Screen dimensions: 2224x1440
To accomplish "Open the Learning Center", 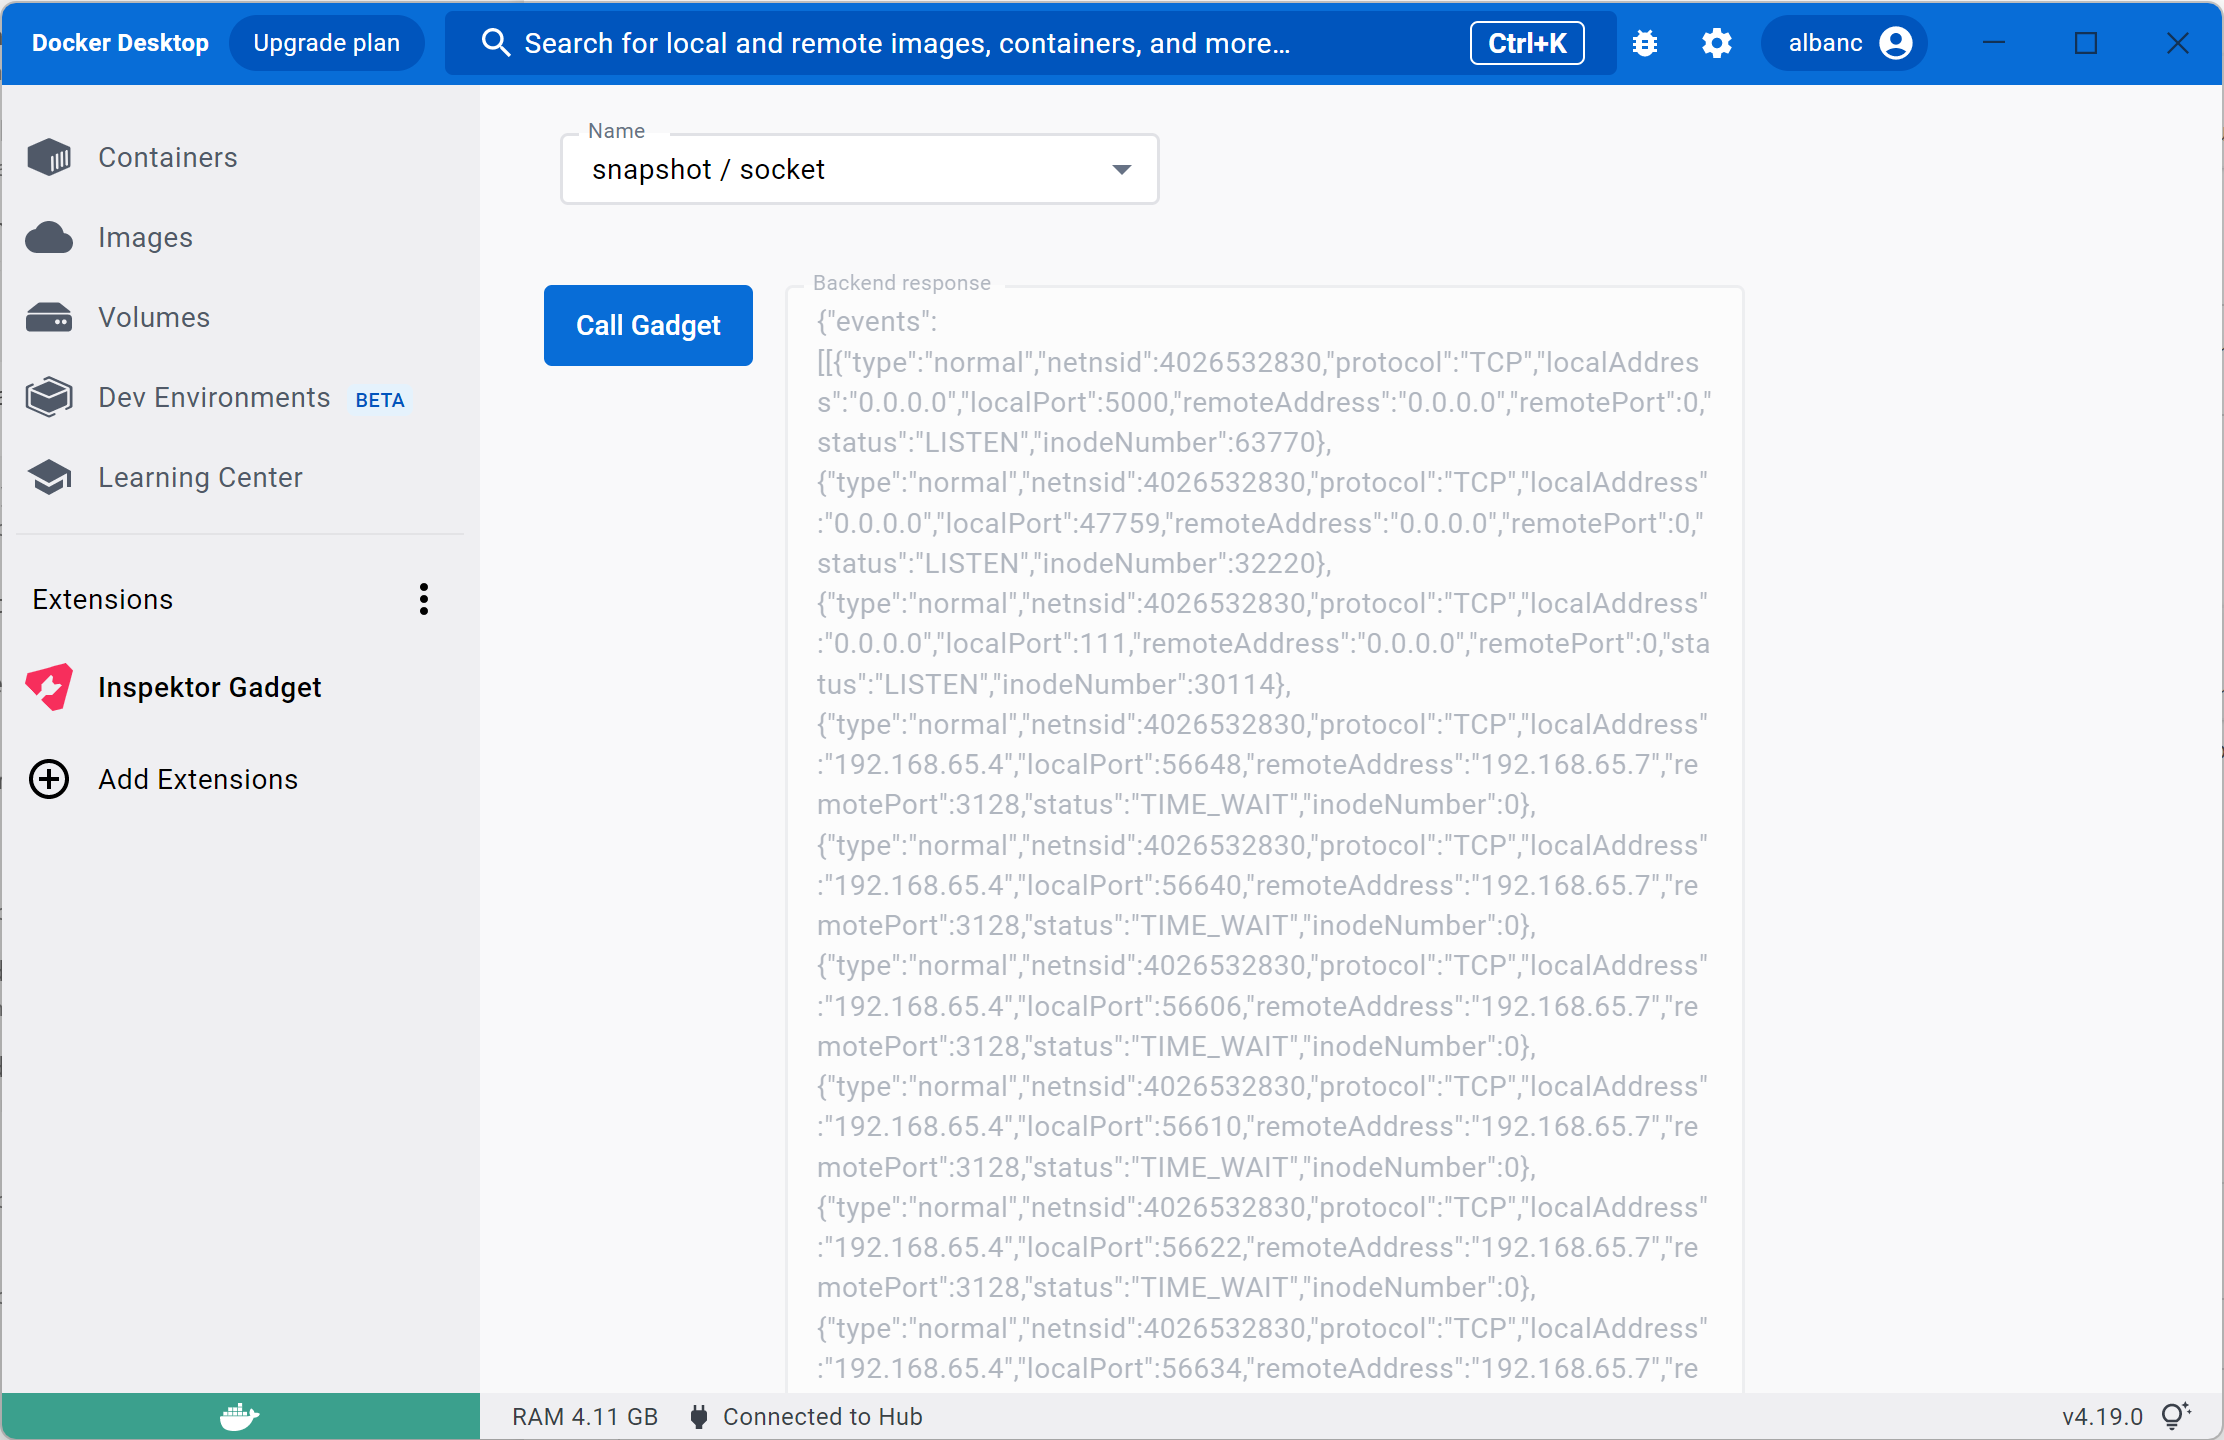I will click(200, 477).
